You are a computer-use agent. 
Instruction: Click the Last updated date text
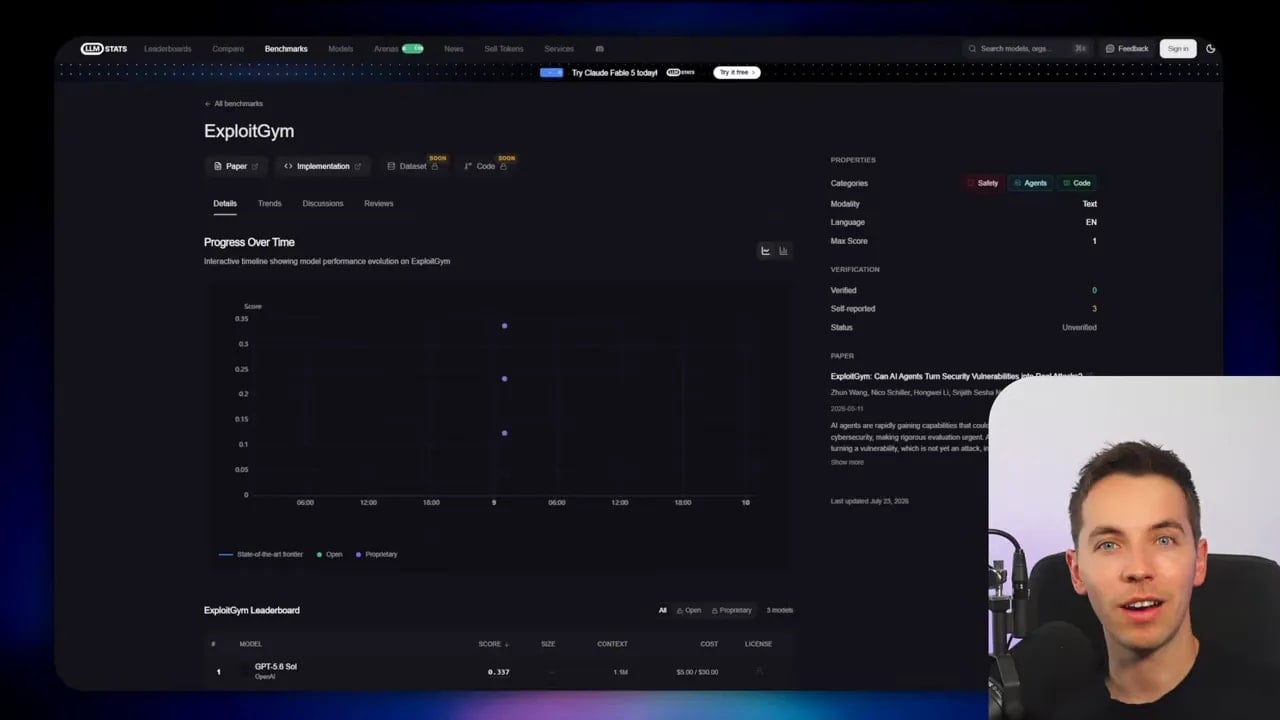870,501
